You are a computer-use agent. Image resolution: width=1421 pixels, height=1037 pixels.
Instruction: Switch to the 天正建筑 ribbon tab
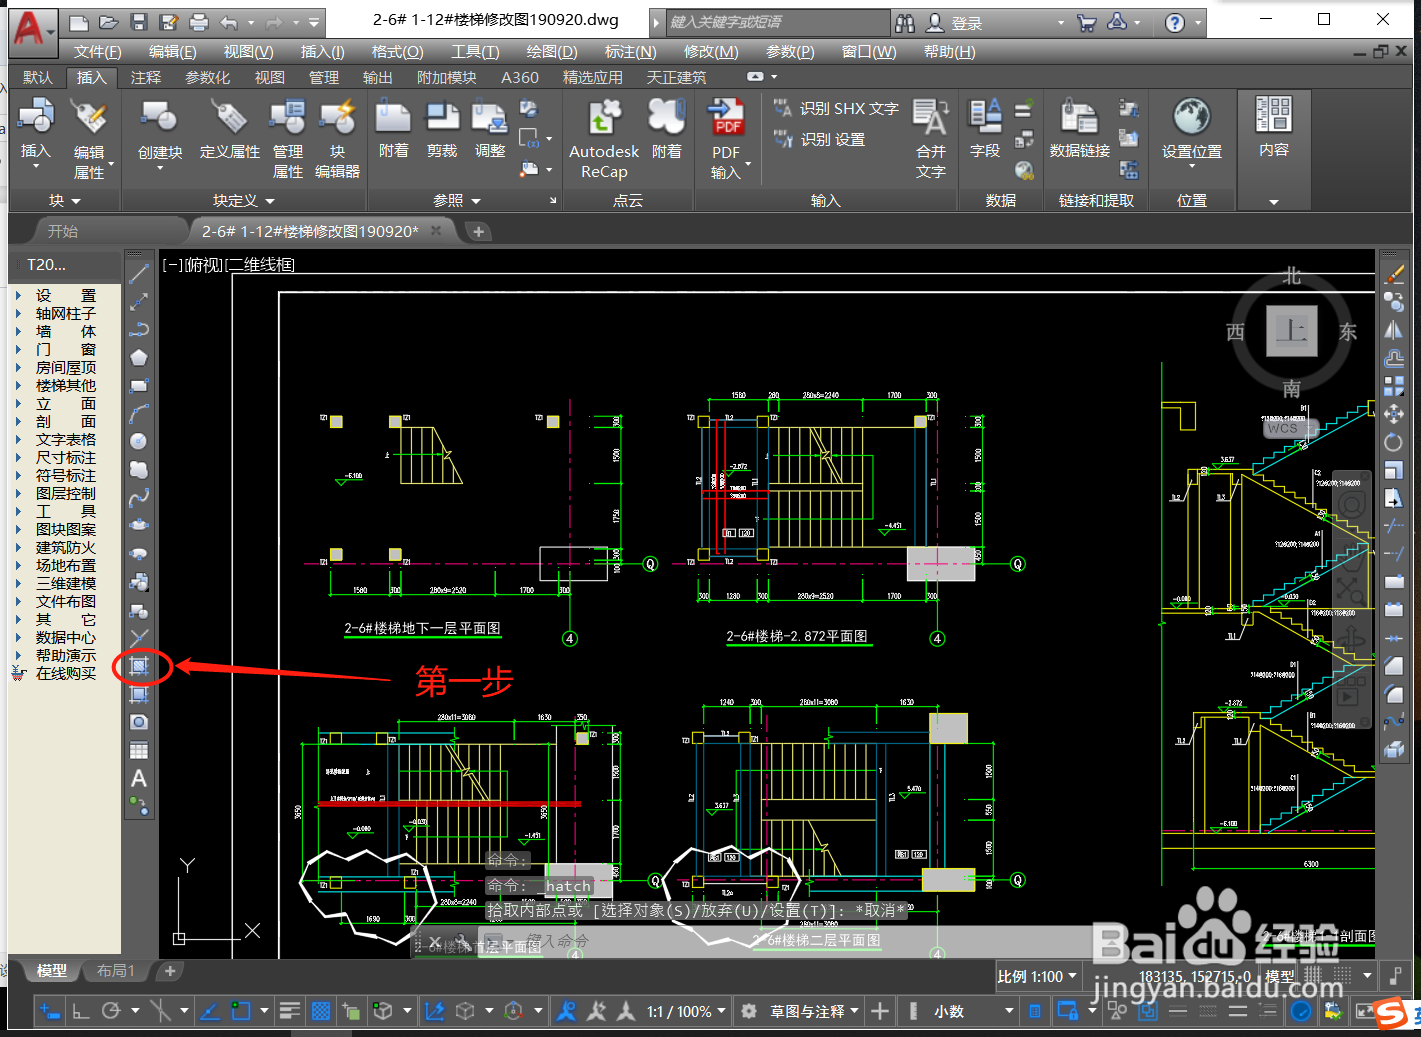tap(676, 77)
